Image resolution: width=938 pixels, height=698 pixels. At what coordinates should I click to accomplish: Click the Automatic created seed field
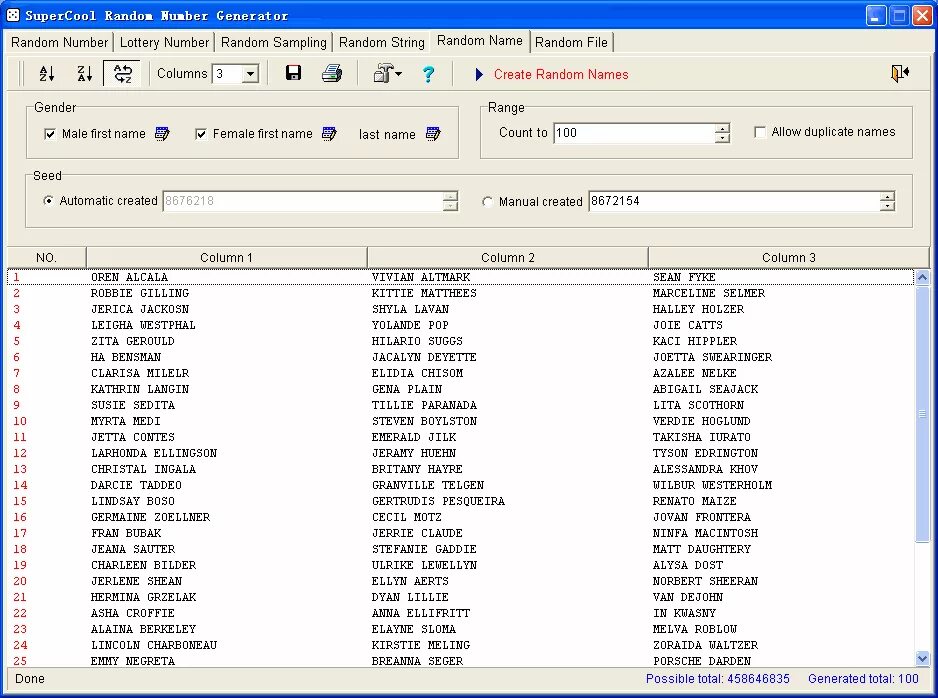[303, 201]
